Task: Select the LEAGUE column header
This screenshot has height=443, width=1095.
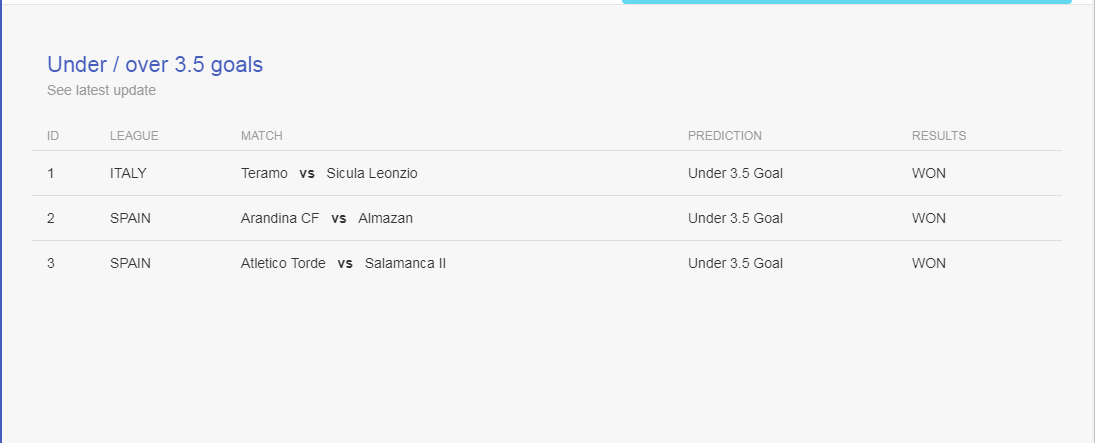Action: pos(134,136)
